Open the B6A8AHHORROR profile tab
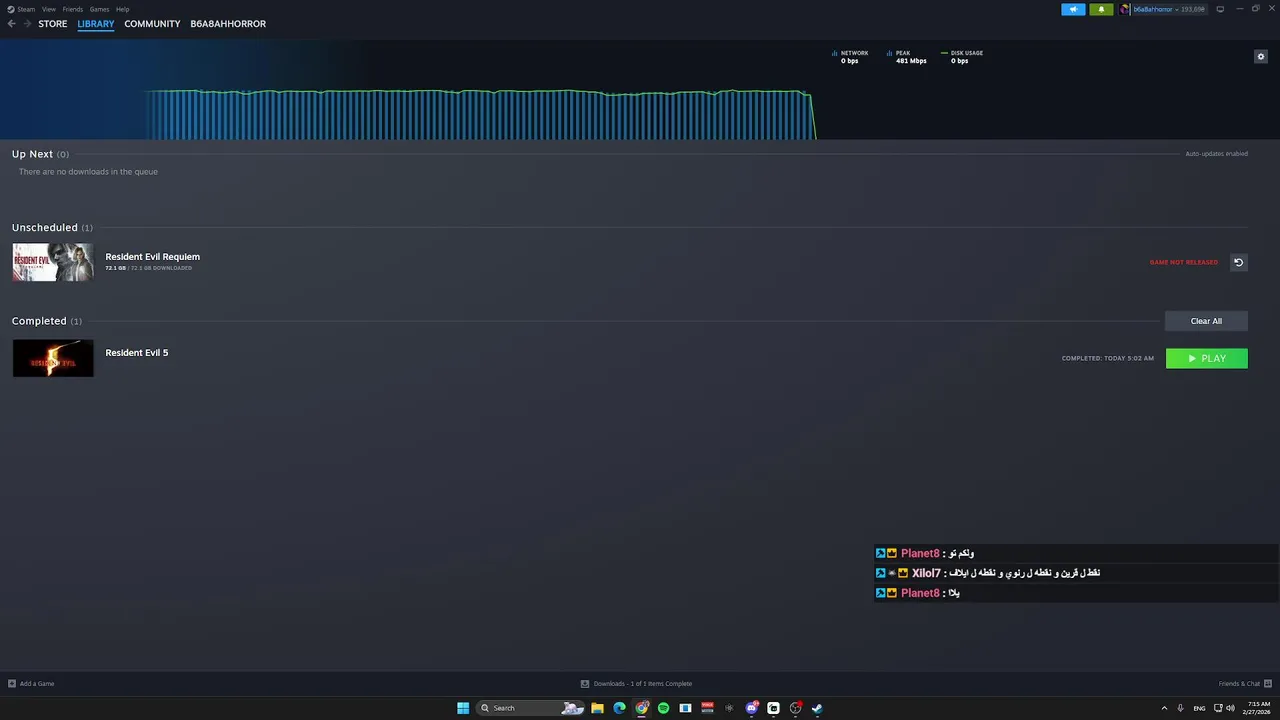 coord(228,24)
